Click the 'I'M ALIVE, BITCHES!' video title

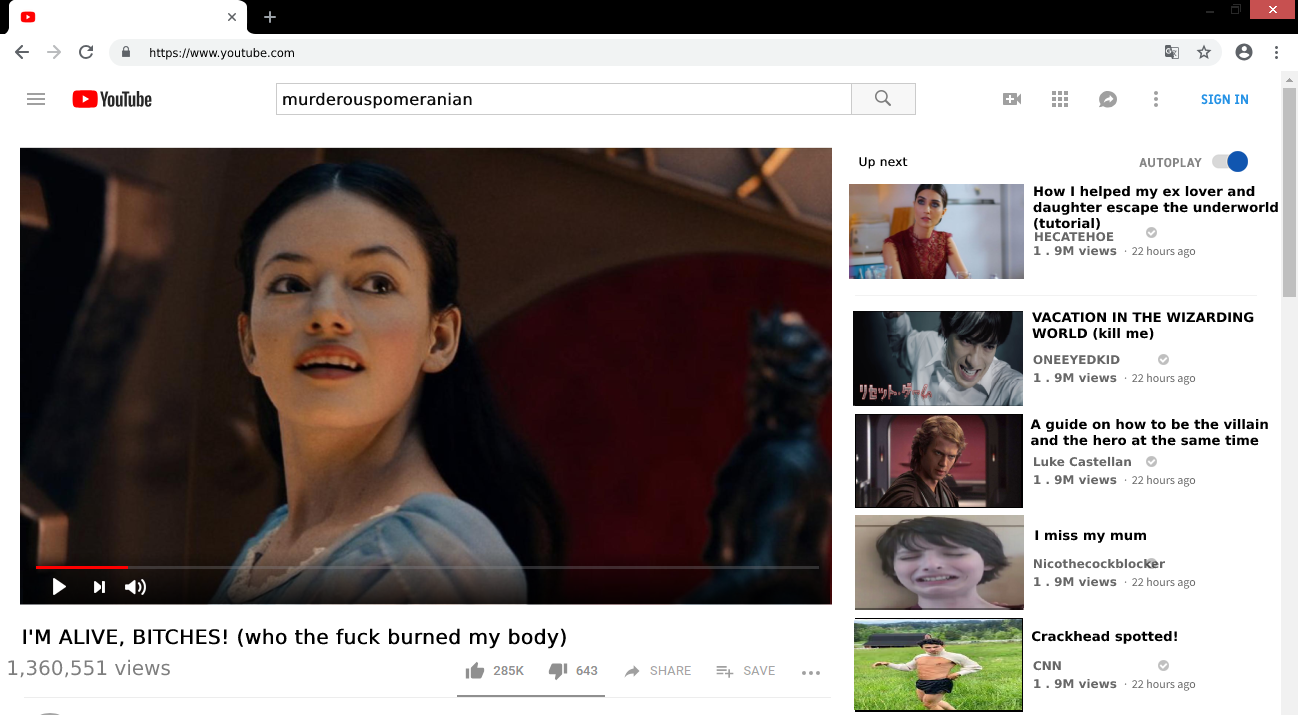(295, 637)
